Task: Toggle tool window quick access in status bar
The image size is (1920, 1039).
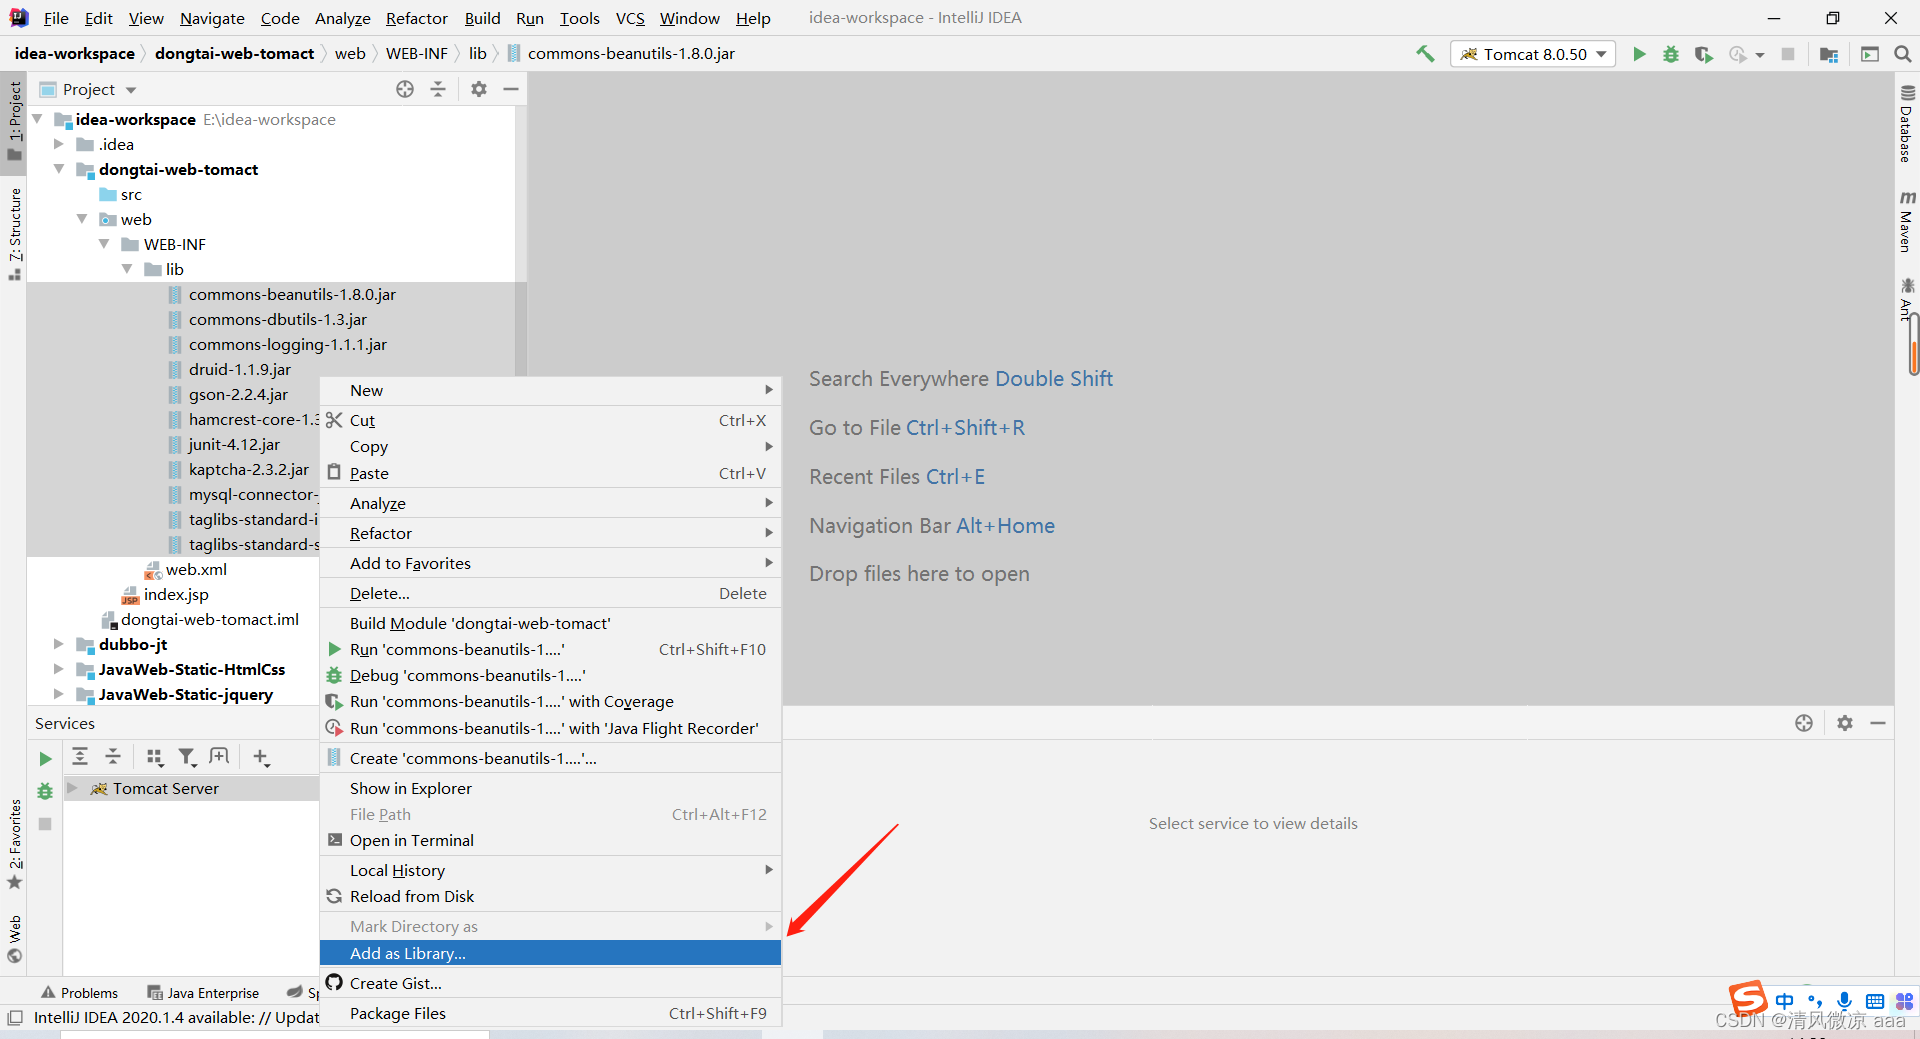Action: (14, 1018)
